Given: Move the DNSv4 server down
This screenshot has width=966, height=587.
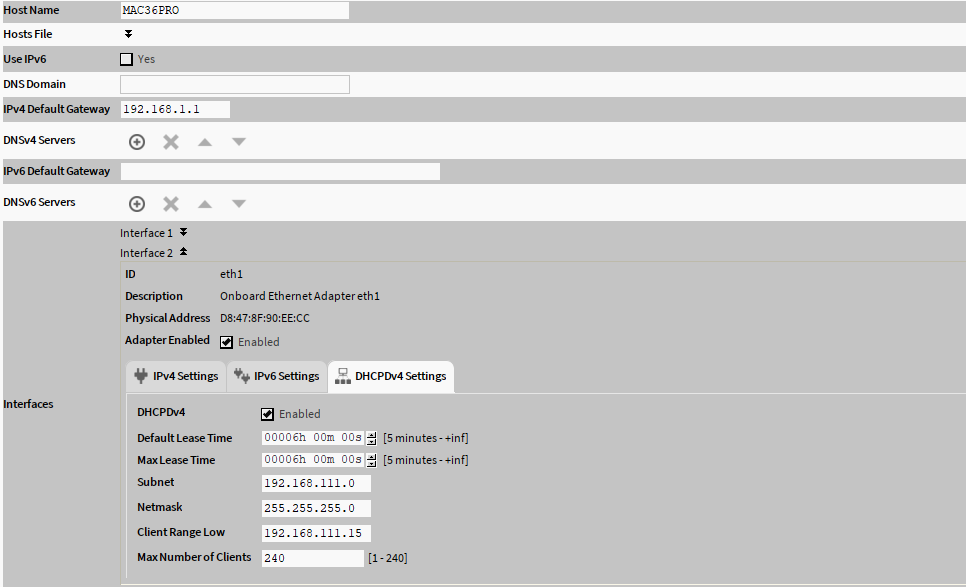Looking at the screenshot, I should pos(237,141).
